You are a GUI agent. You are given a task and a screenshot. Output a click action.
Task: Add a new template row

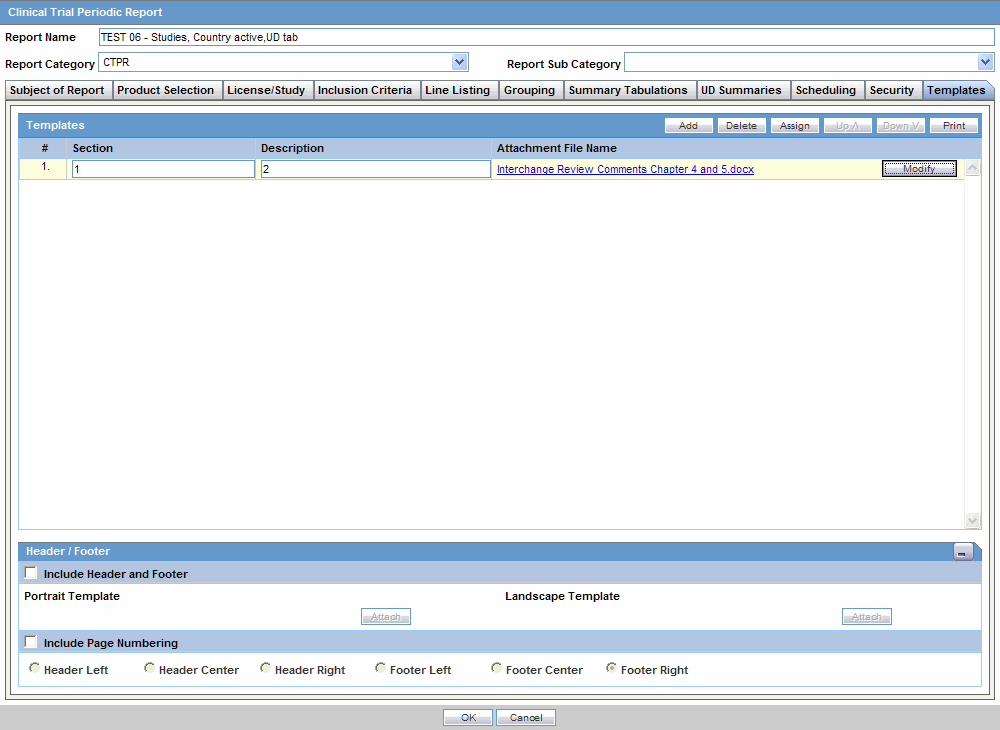(x=688, y=125)
